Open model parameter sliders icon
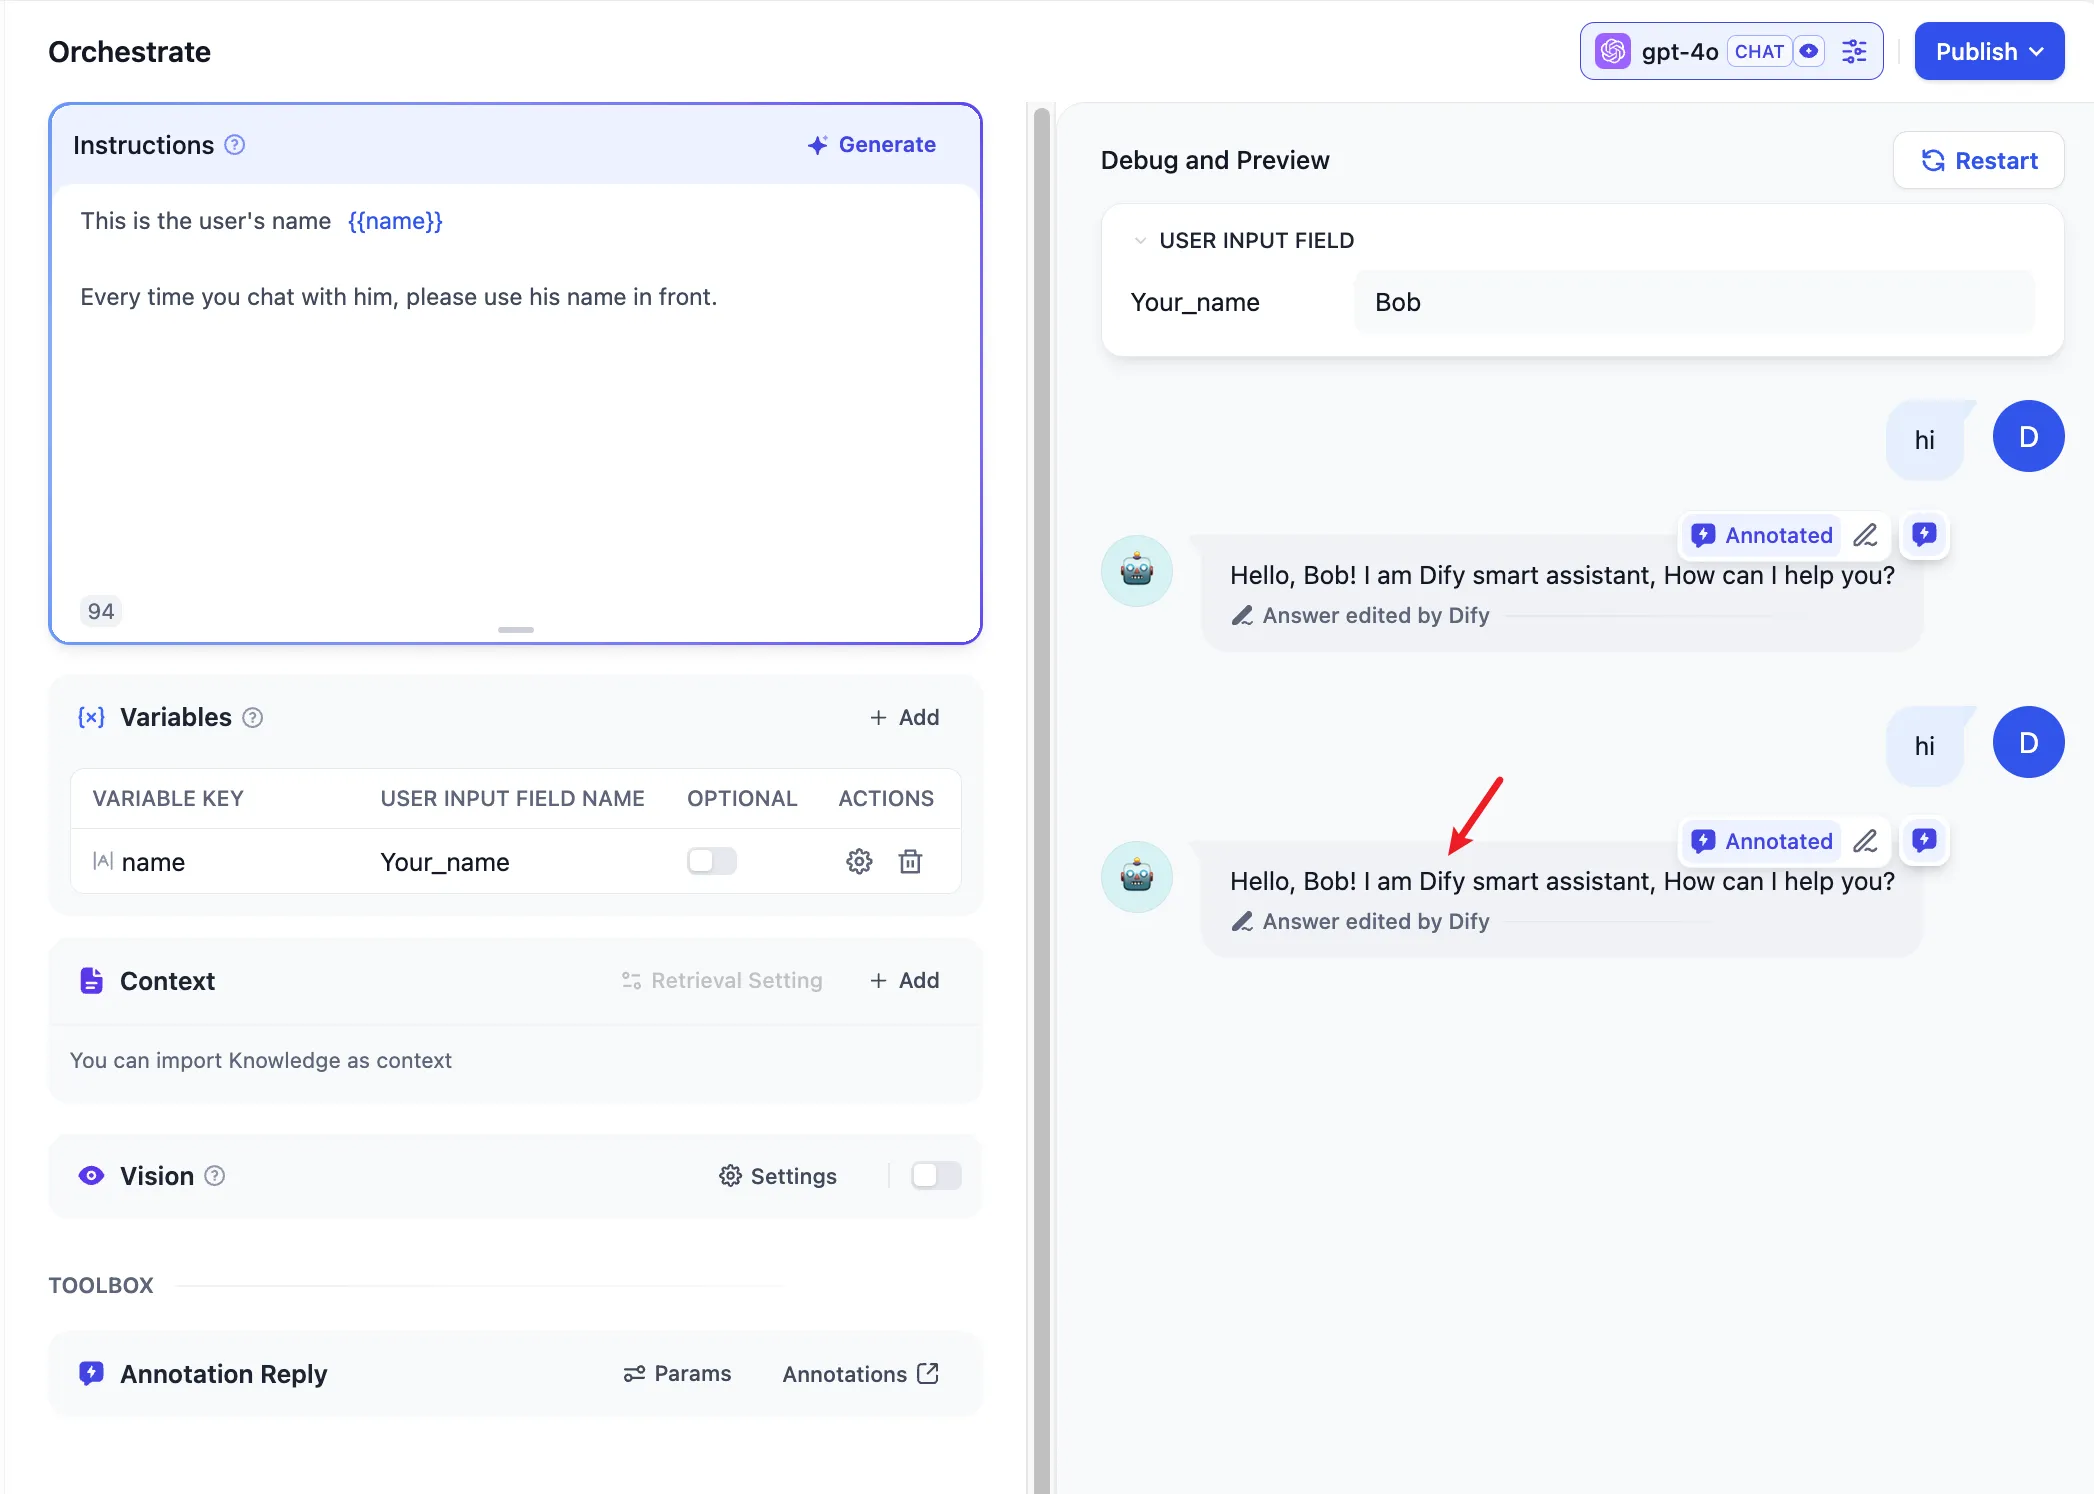The image size is (2094, 1494). click(1854, 52)
